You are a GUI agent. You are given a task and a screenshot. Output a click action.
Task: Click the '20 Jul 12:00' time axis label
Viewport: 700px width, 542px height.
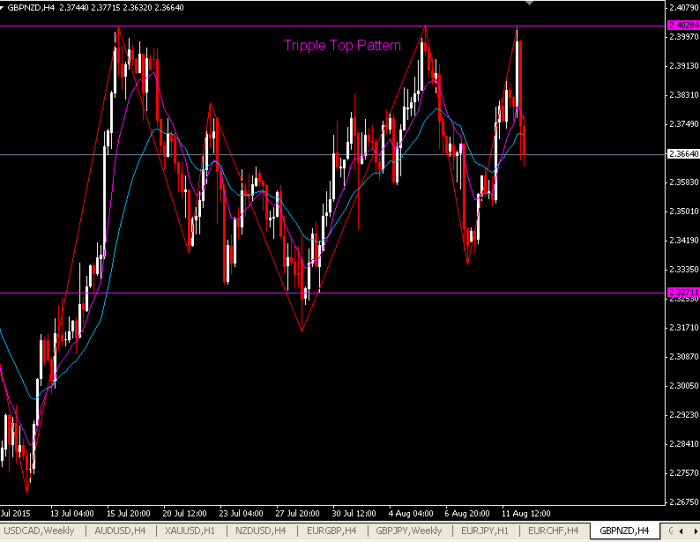pos(185,513)
